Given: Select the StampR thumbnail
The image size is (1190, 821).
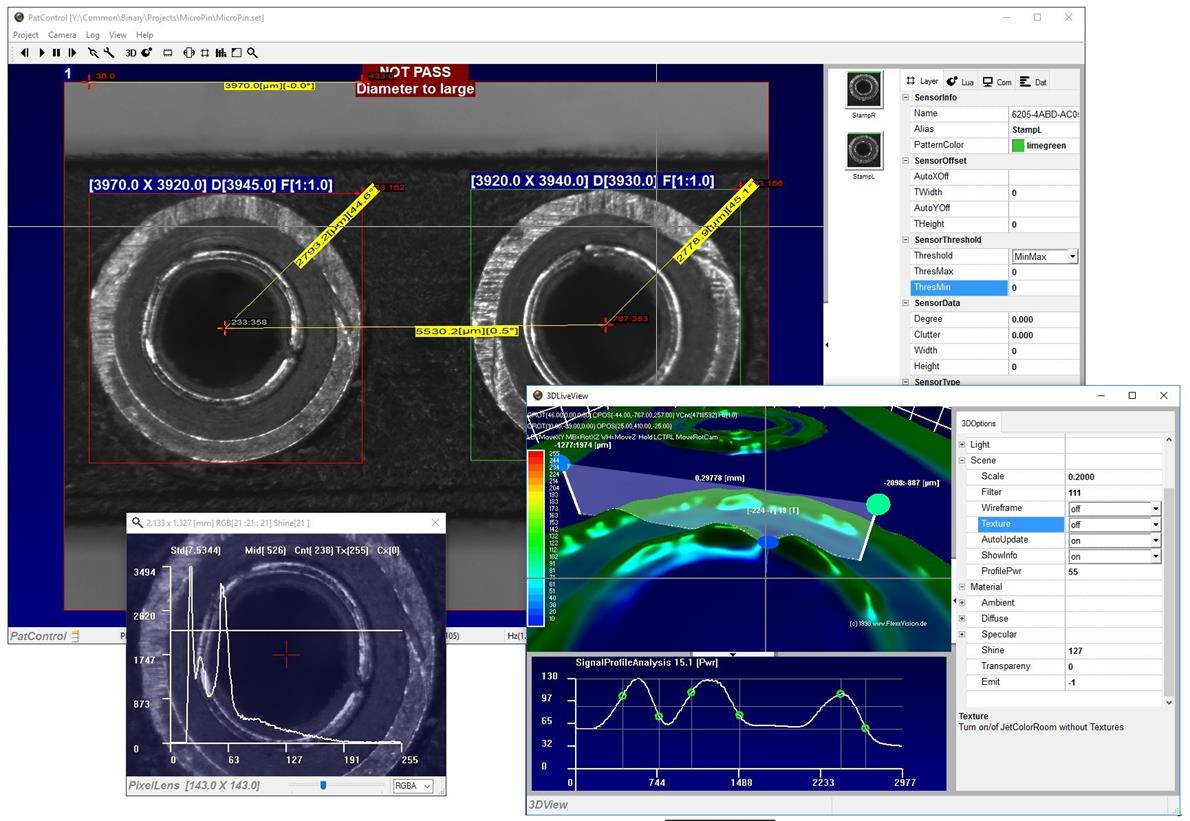Looking at the screenshot, I should [864, 90].
